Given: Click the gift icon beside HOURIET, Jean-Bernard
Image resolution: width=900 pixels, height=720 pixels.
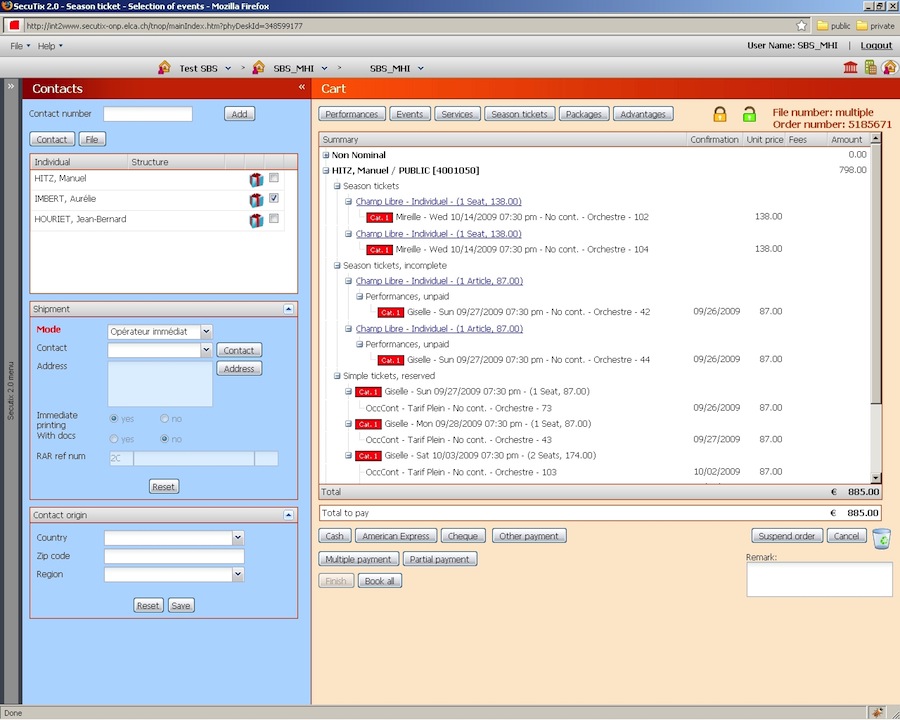Looking at the screenshot, I should click(256, 220).
